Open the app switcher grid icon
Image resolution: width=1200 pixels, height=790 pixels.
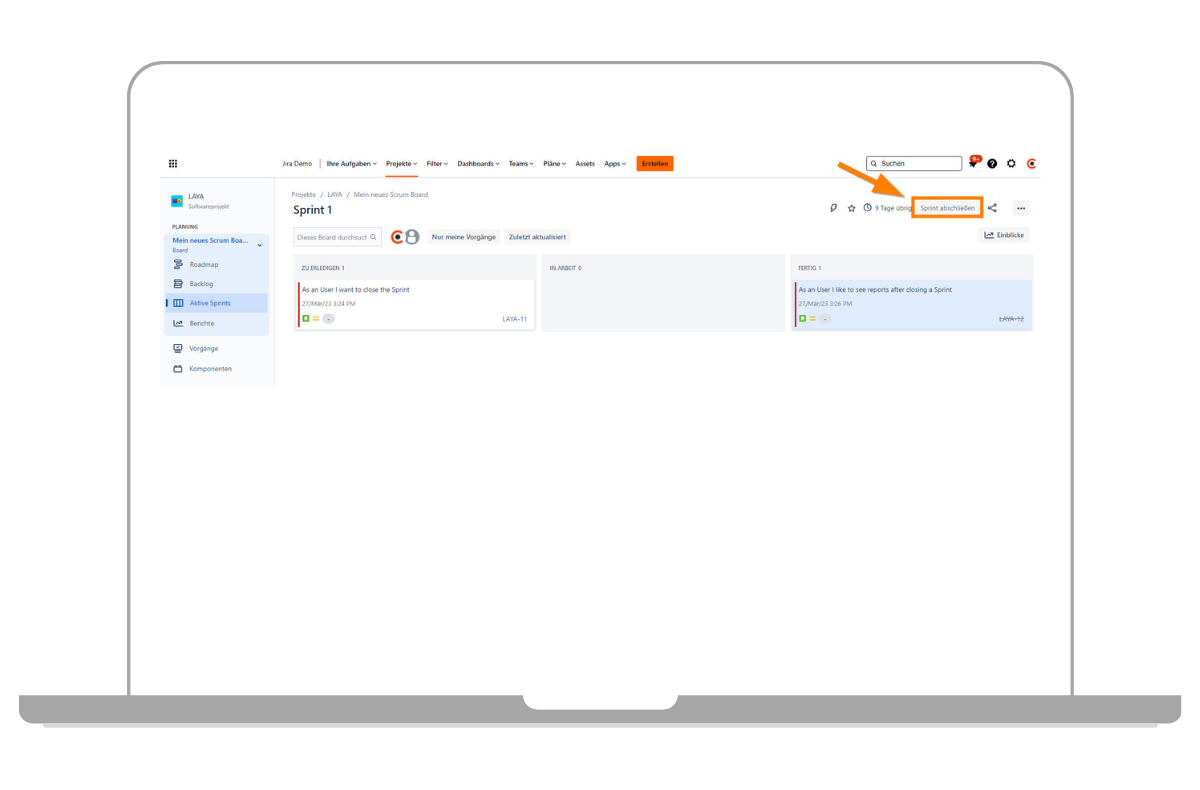[x=173, y=164]
